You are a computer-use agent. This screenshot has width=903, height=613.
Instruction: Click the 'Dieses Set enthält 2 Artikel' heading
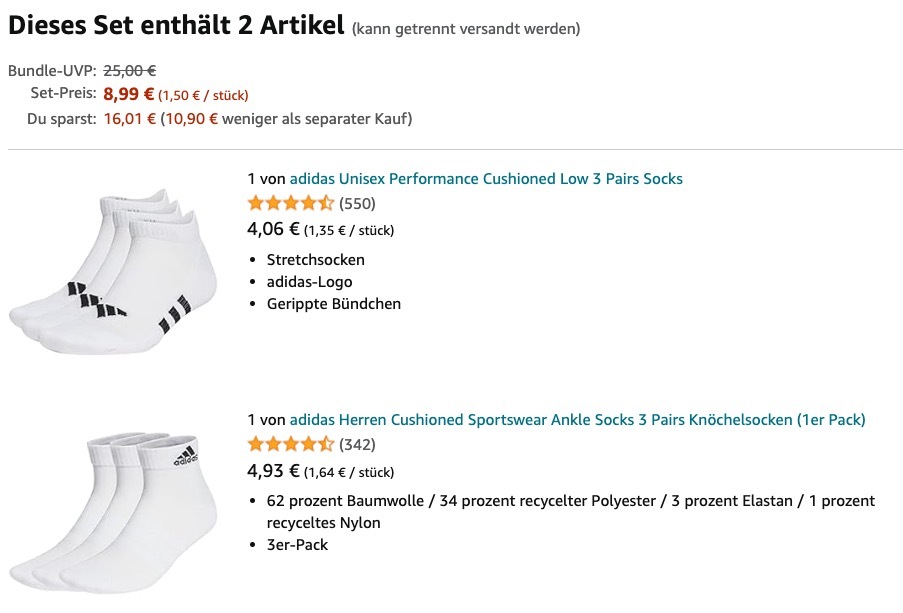[176, 25]
